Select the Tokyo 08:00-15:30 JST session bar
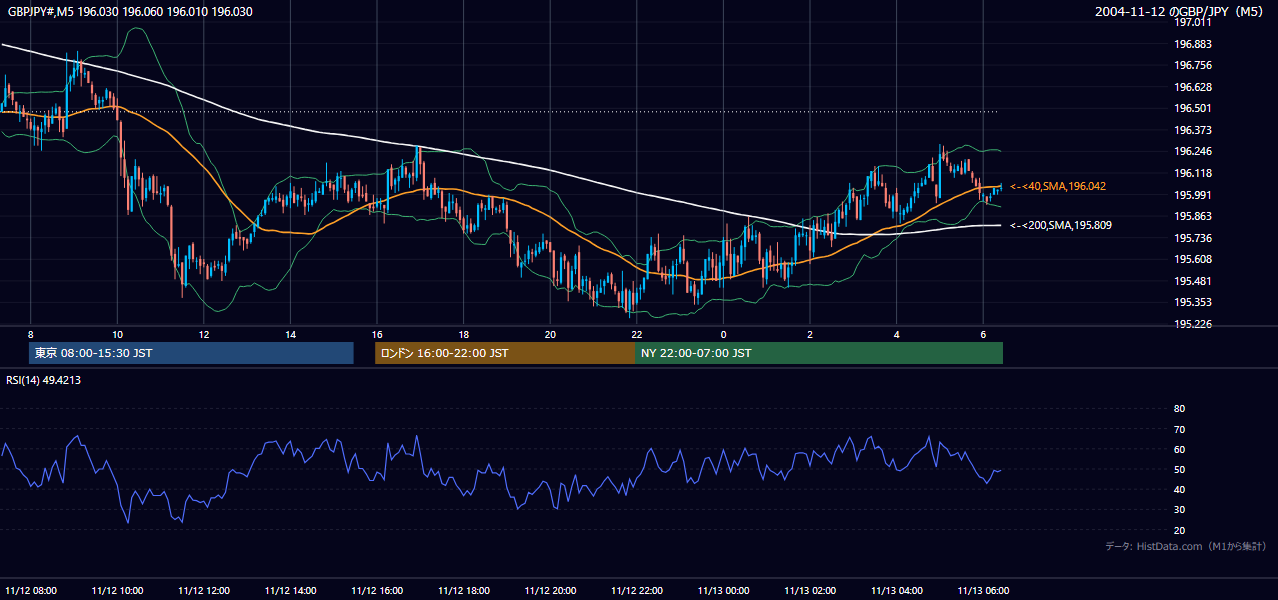Image resolution: width=1278 pixels, height=600 pixels. 191,353
